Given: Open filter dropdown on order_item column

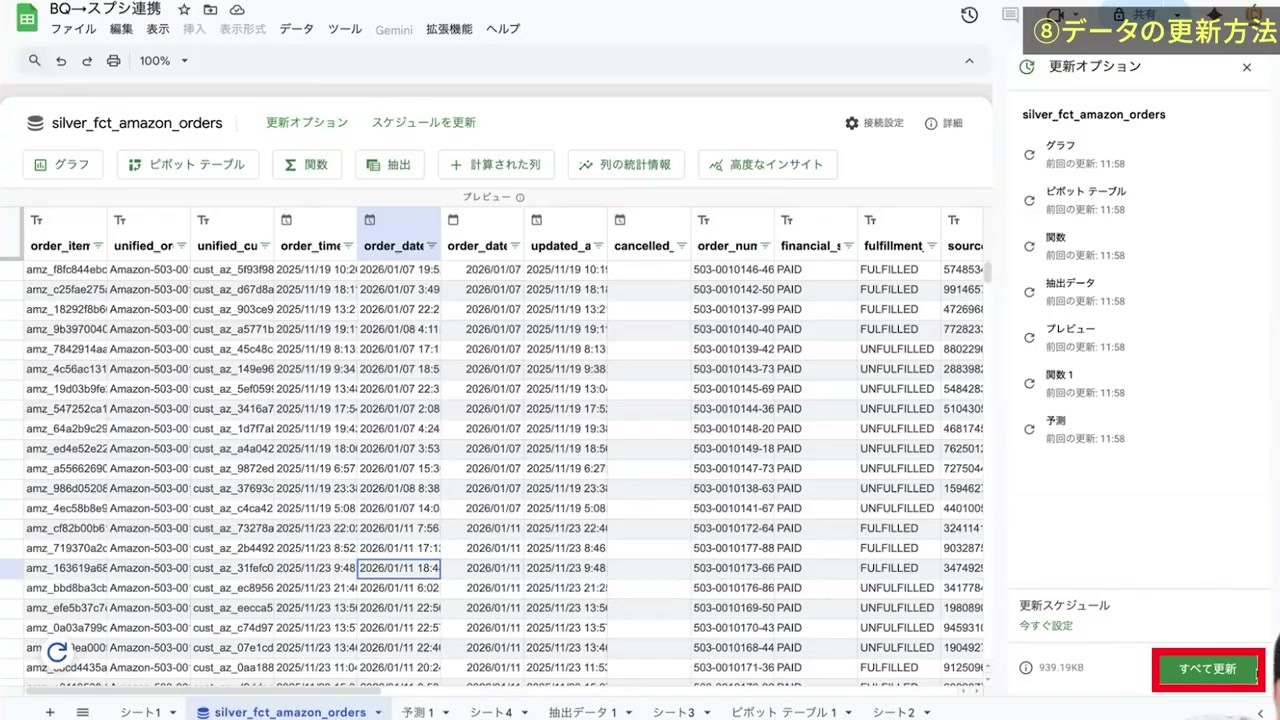Looking at the screenshot, I should pyautogui.click(x=98, y=246).
